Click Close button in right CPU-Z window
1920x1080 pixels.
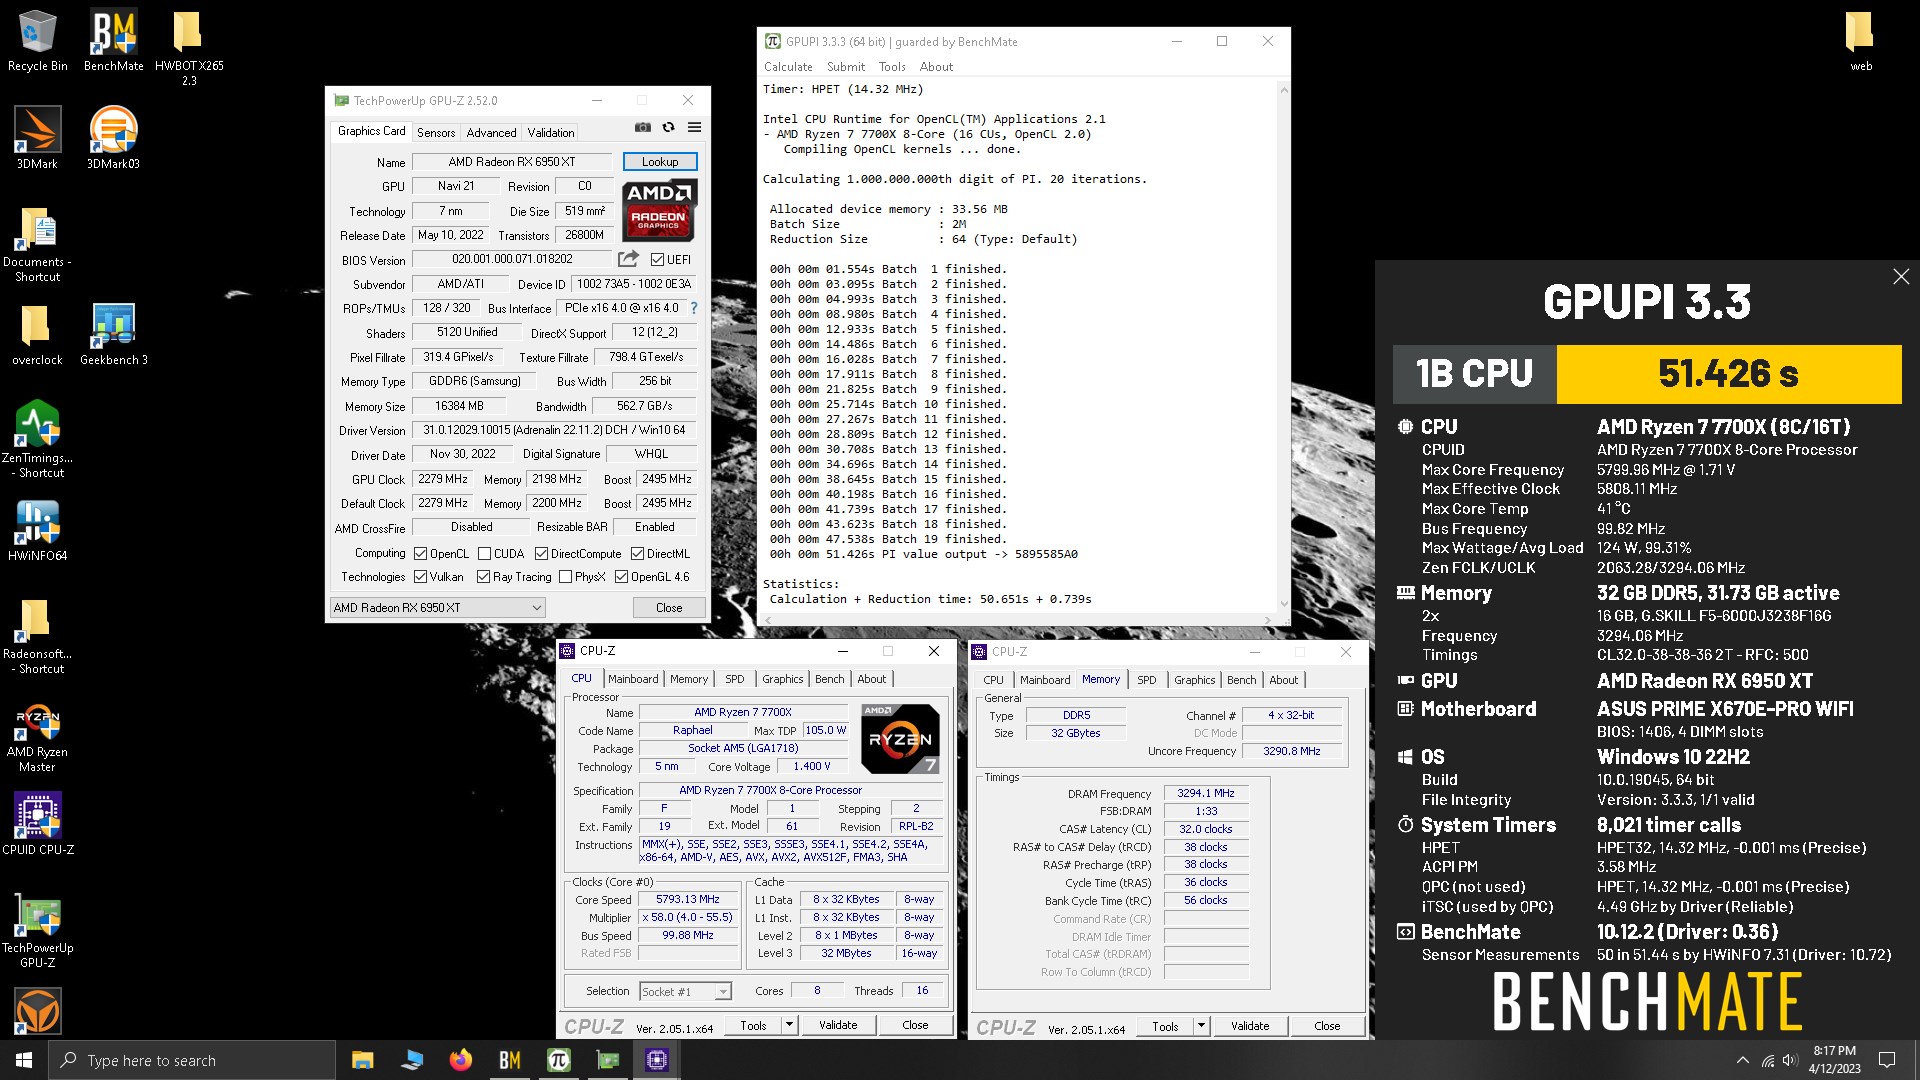point(1327,1026)
